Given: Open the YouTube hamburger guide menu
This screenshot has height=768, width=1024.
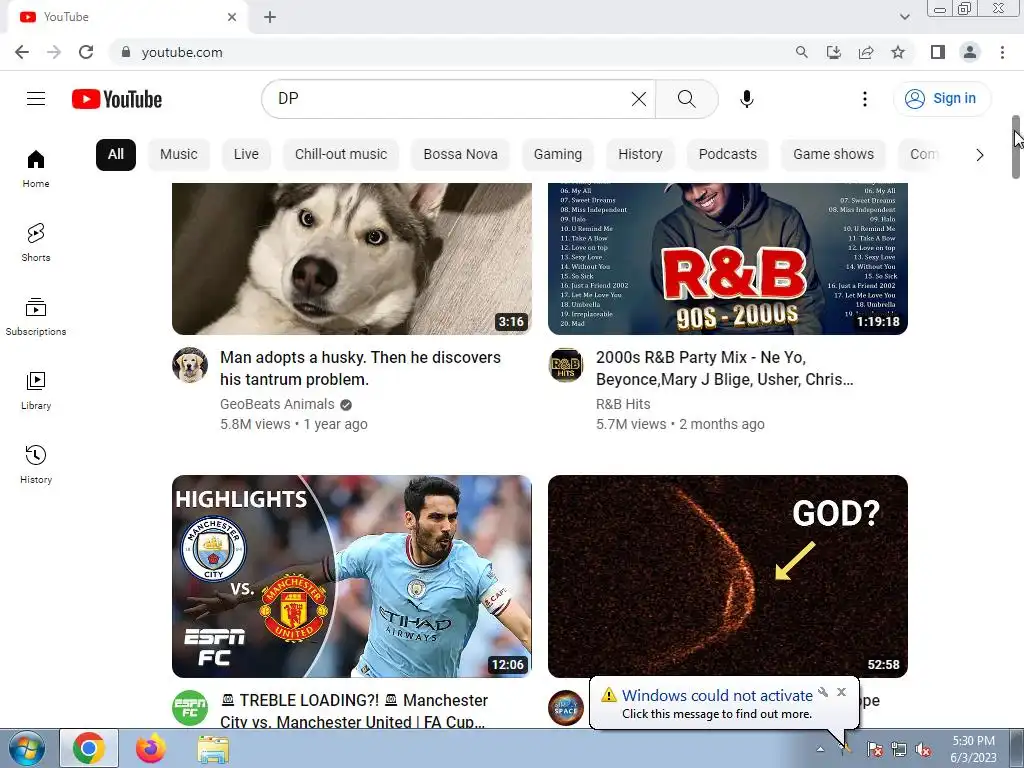Looking at the screenshot, I should coord(36,99).
